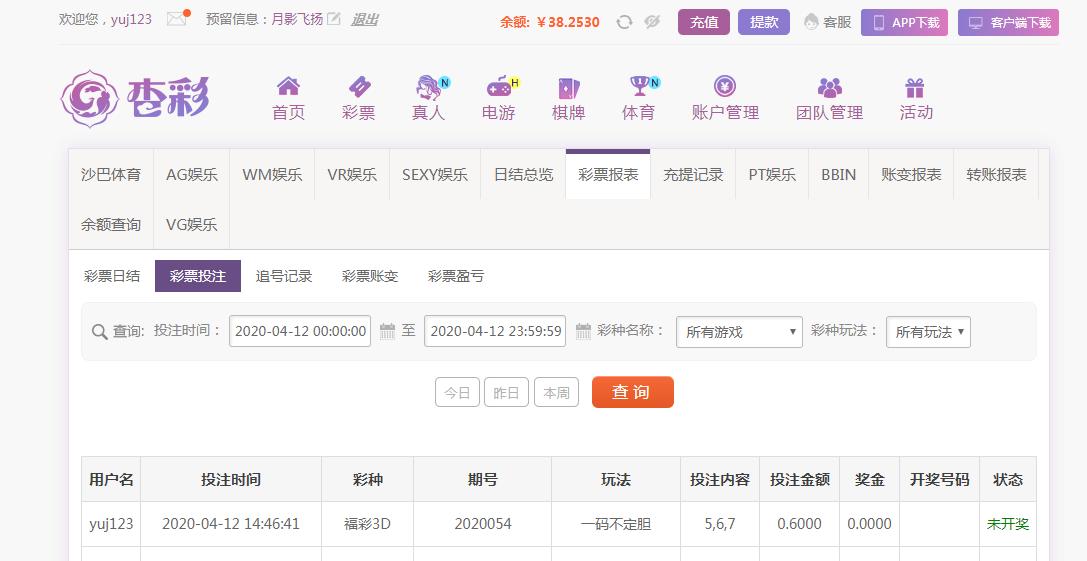Open 所有玩法 play type dropdown
1087x561 pixels.
coord(928,332)
